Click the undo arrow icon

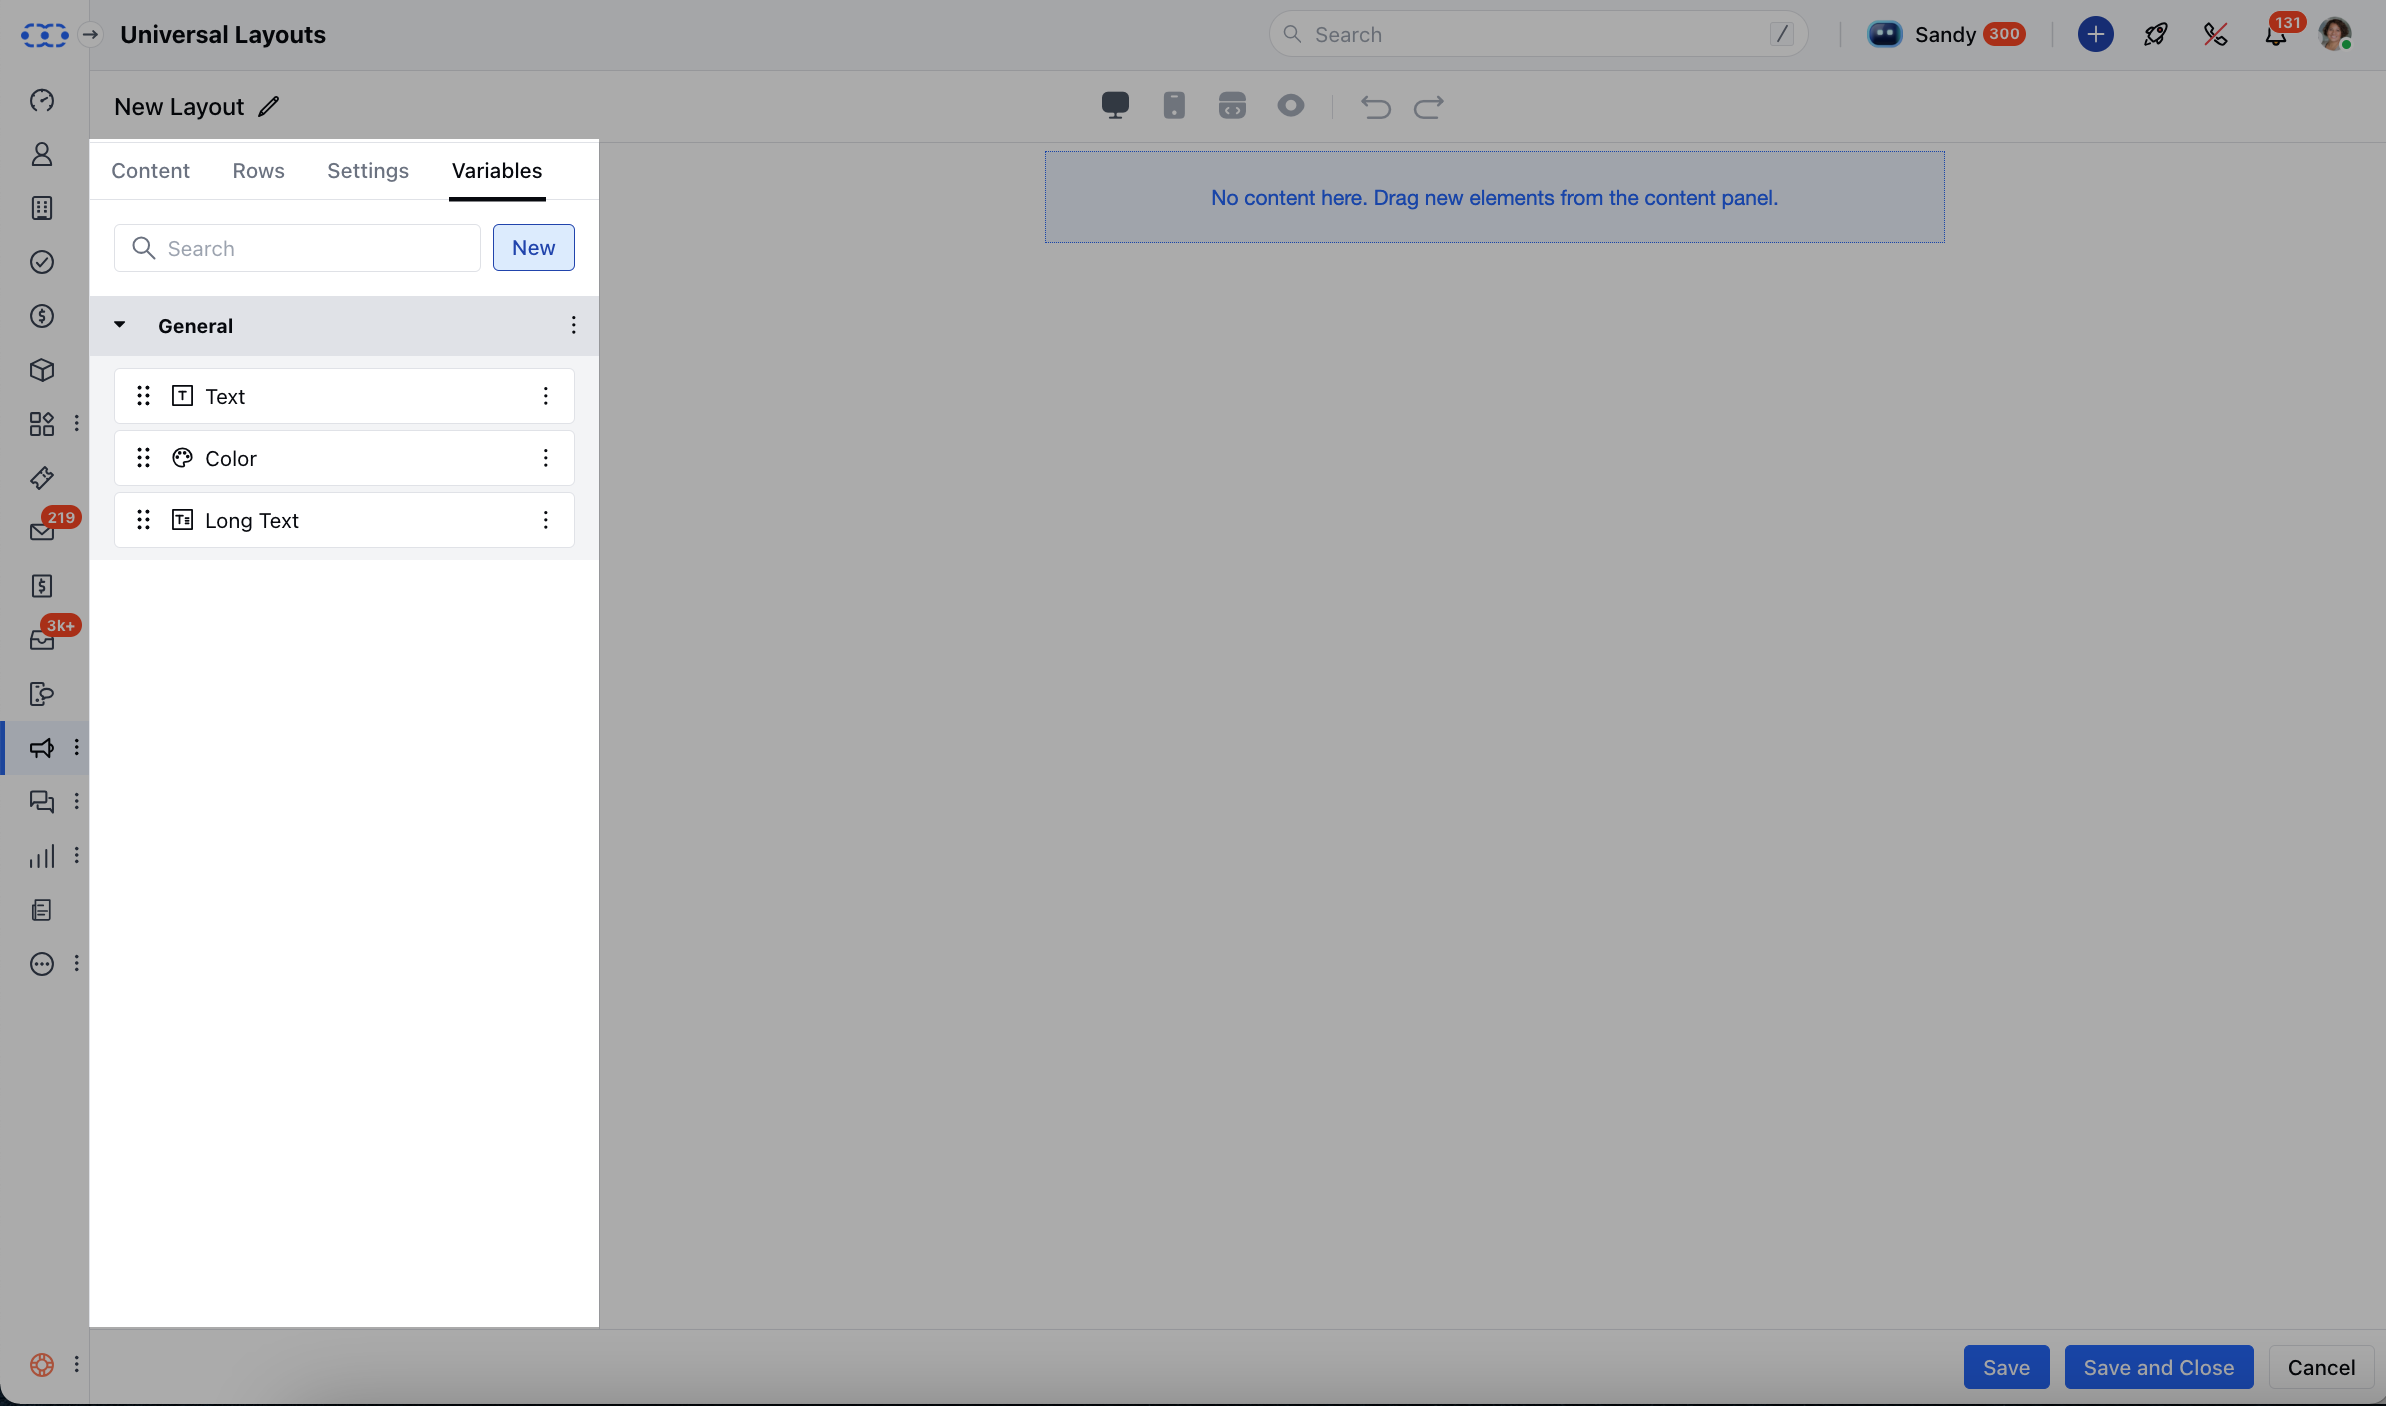[x=1376, y=106]
